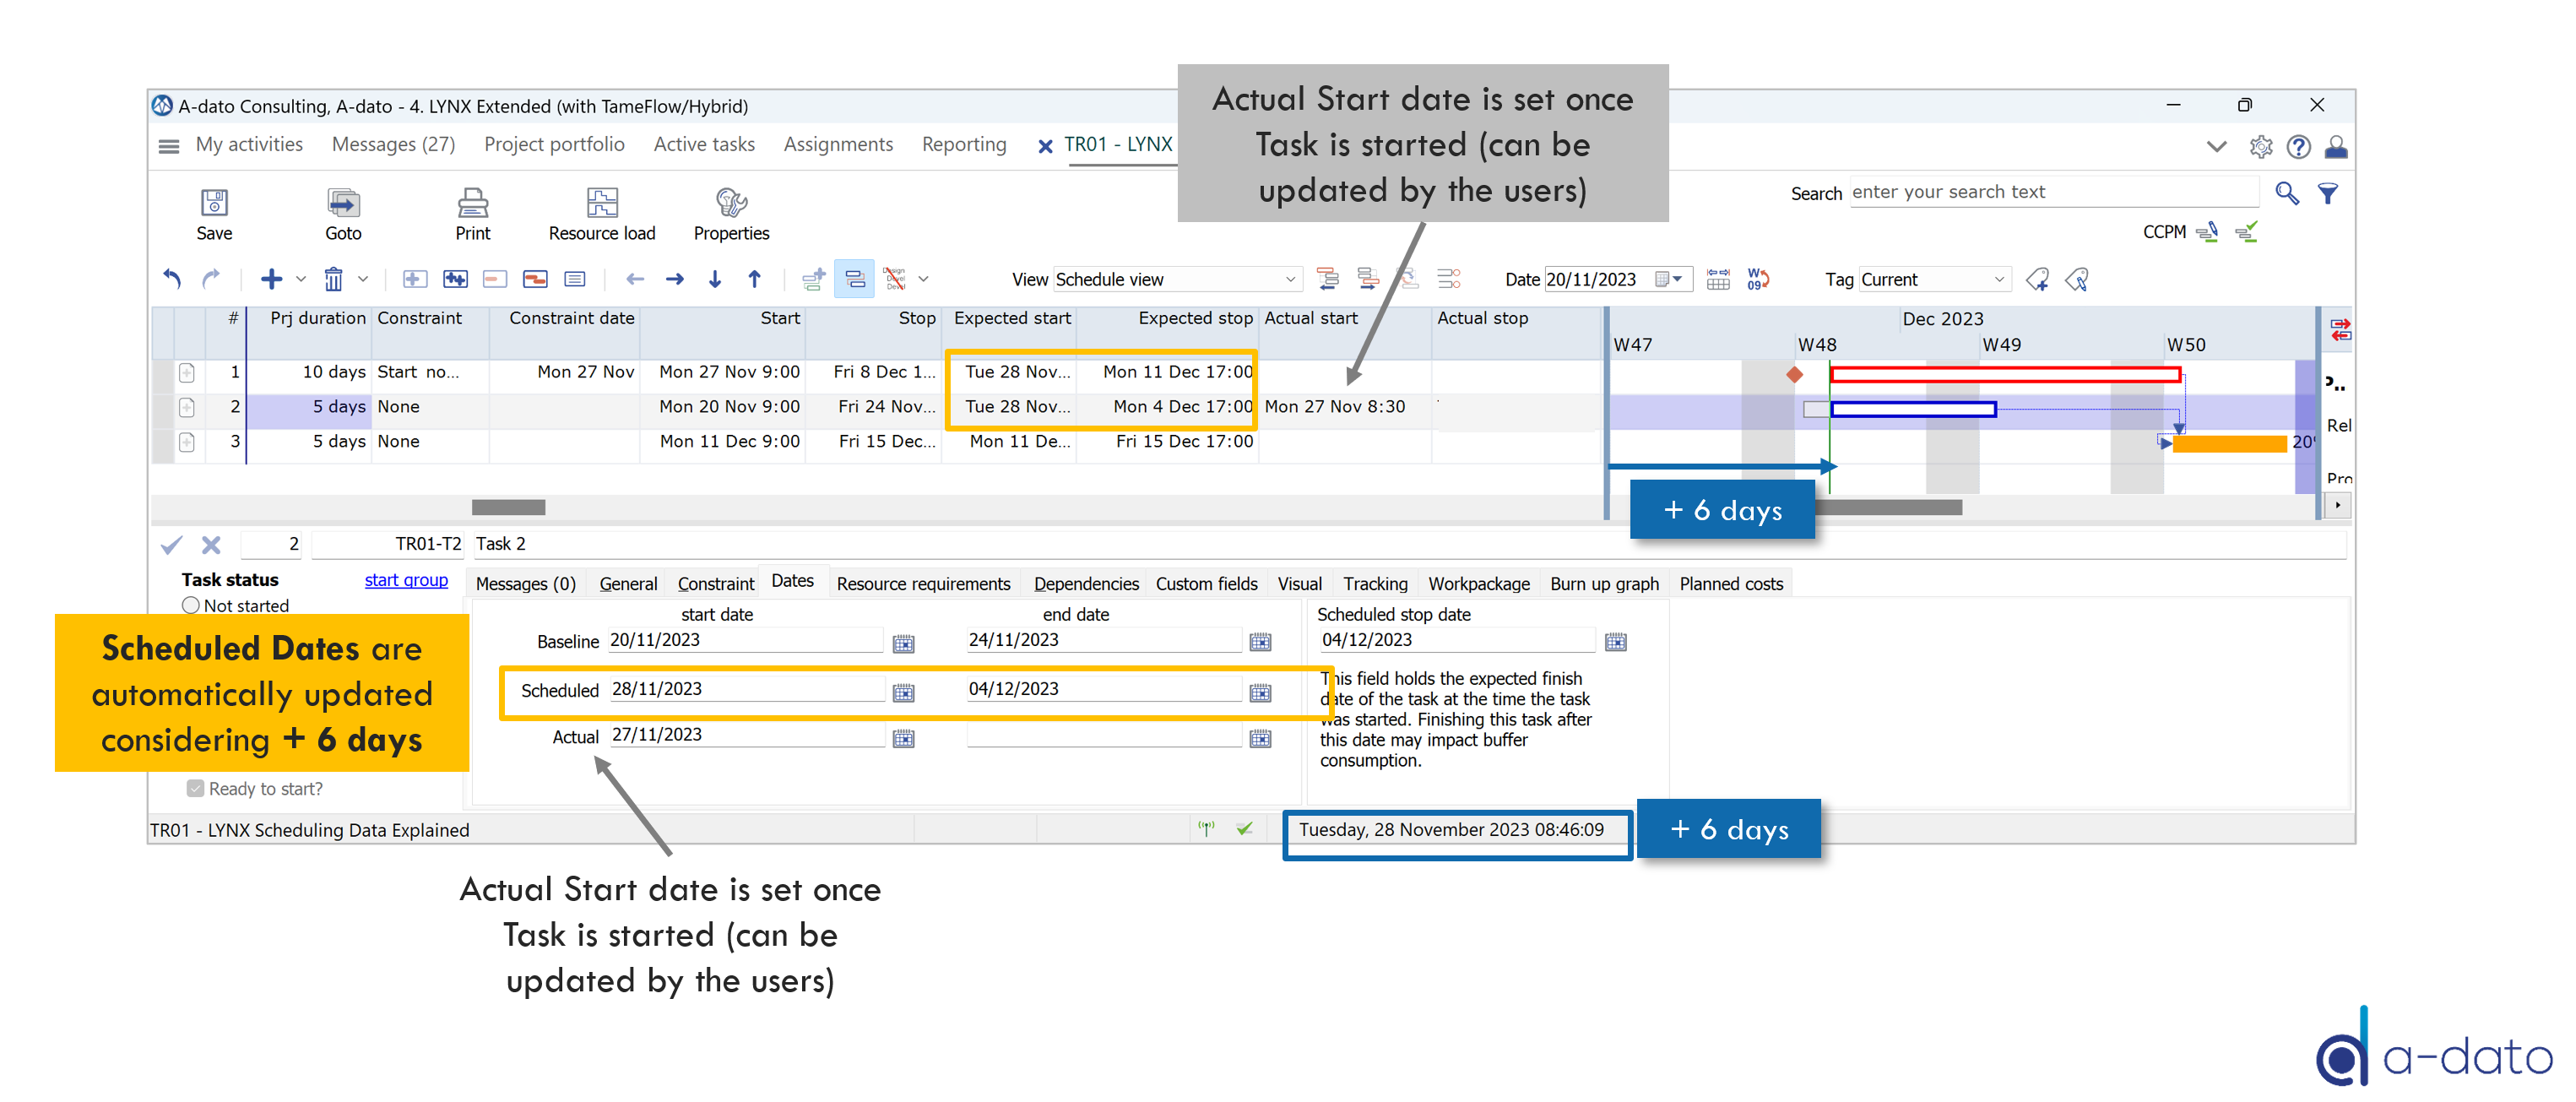
Task: Click the Delete trash icon
Action: click(x=333, y=279)
